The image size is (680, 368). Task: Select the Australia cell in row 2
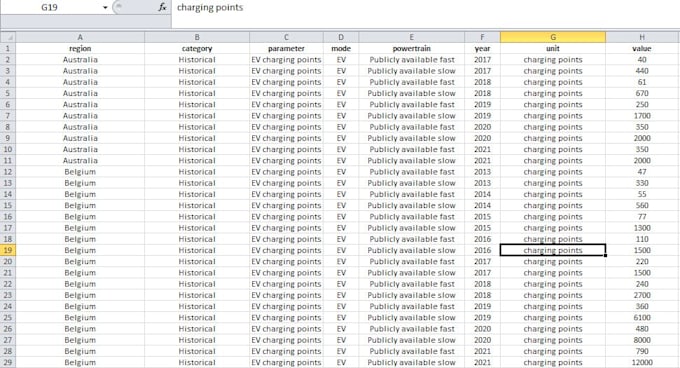tap(80, 60)
